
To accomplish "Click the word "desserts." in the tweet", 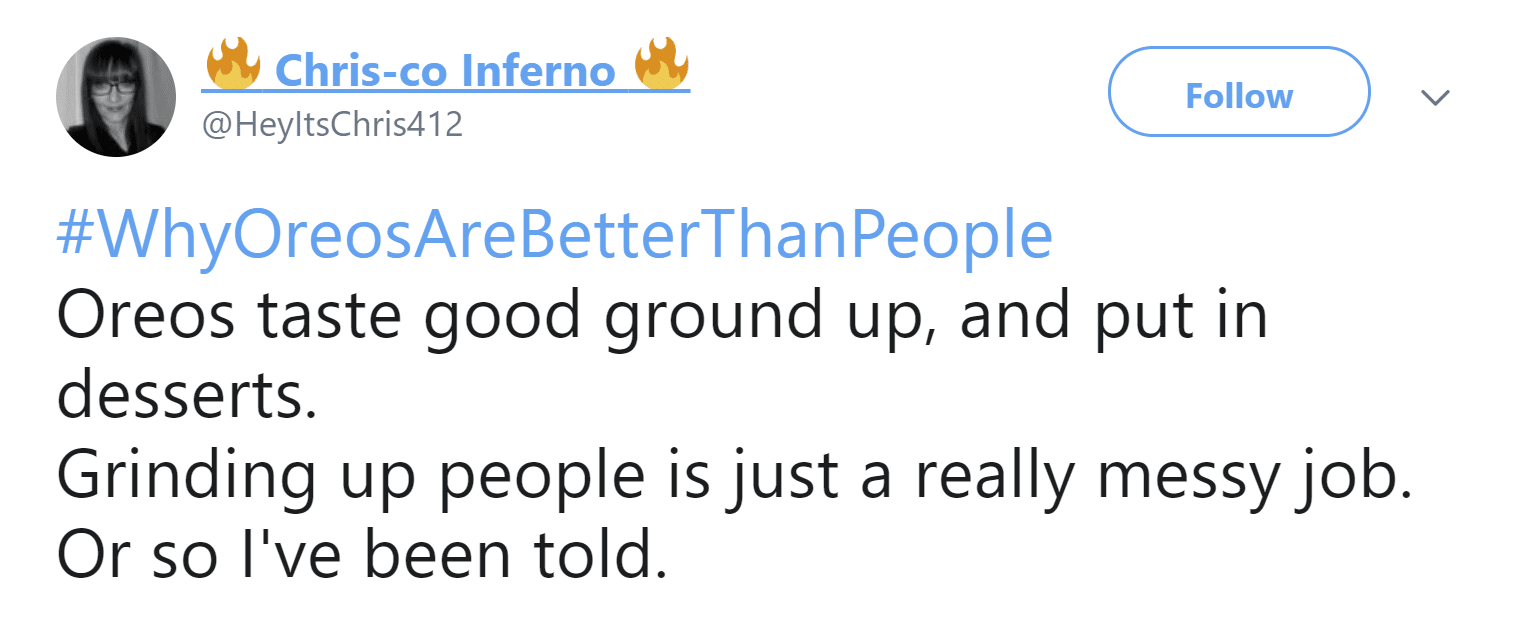I will pyautogui.click(x=186, y=397).
